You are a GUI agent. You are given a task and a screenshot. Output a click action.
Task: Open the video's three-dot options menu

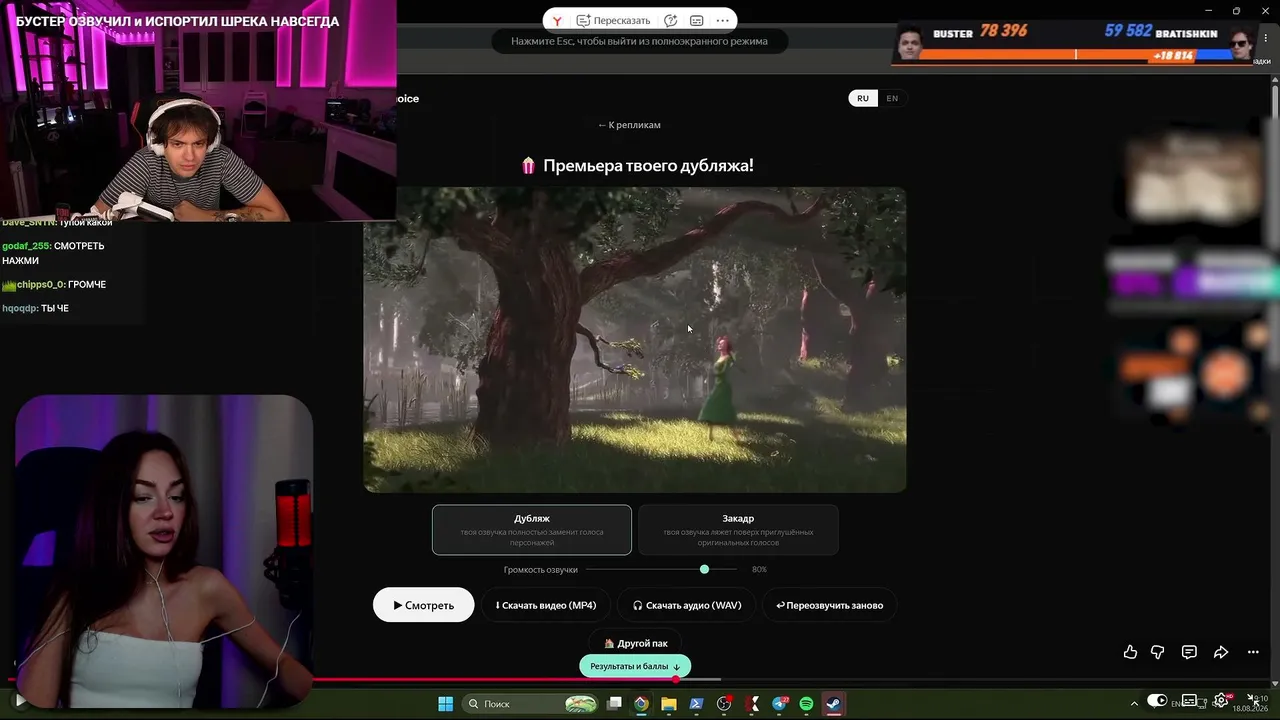click(1253, 652)
